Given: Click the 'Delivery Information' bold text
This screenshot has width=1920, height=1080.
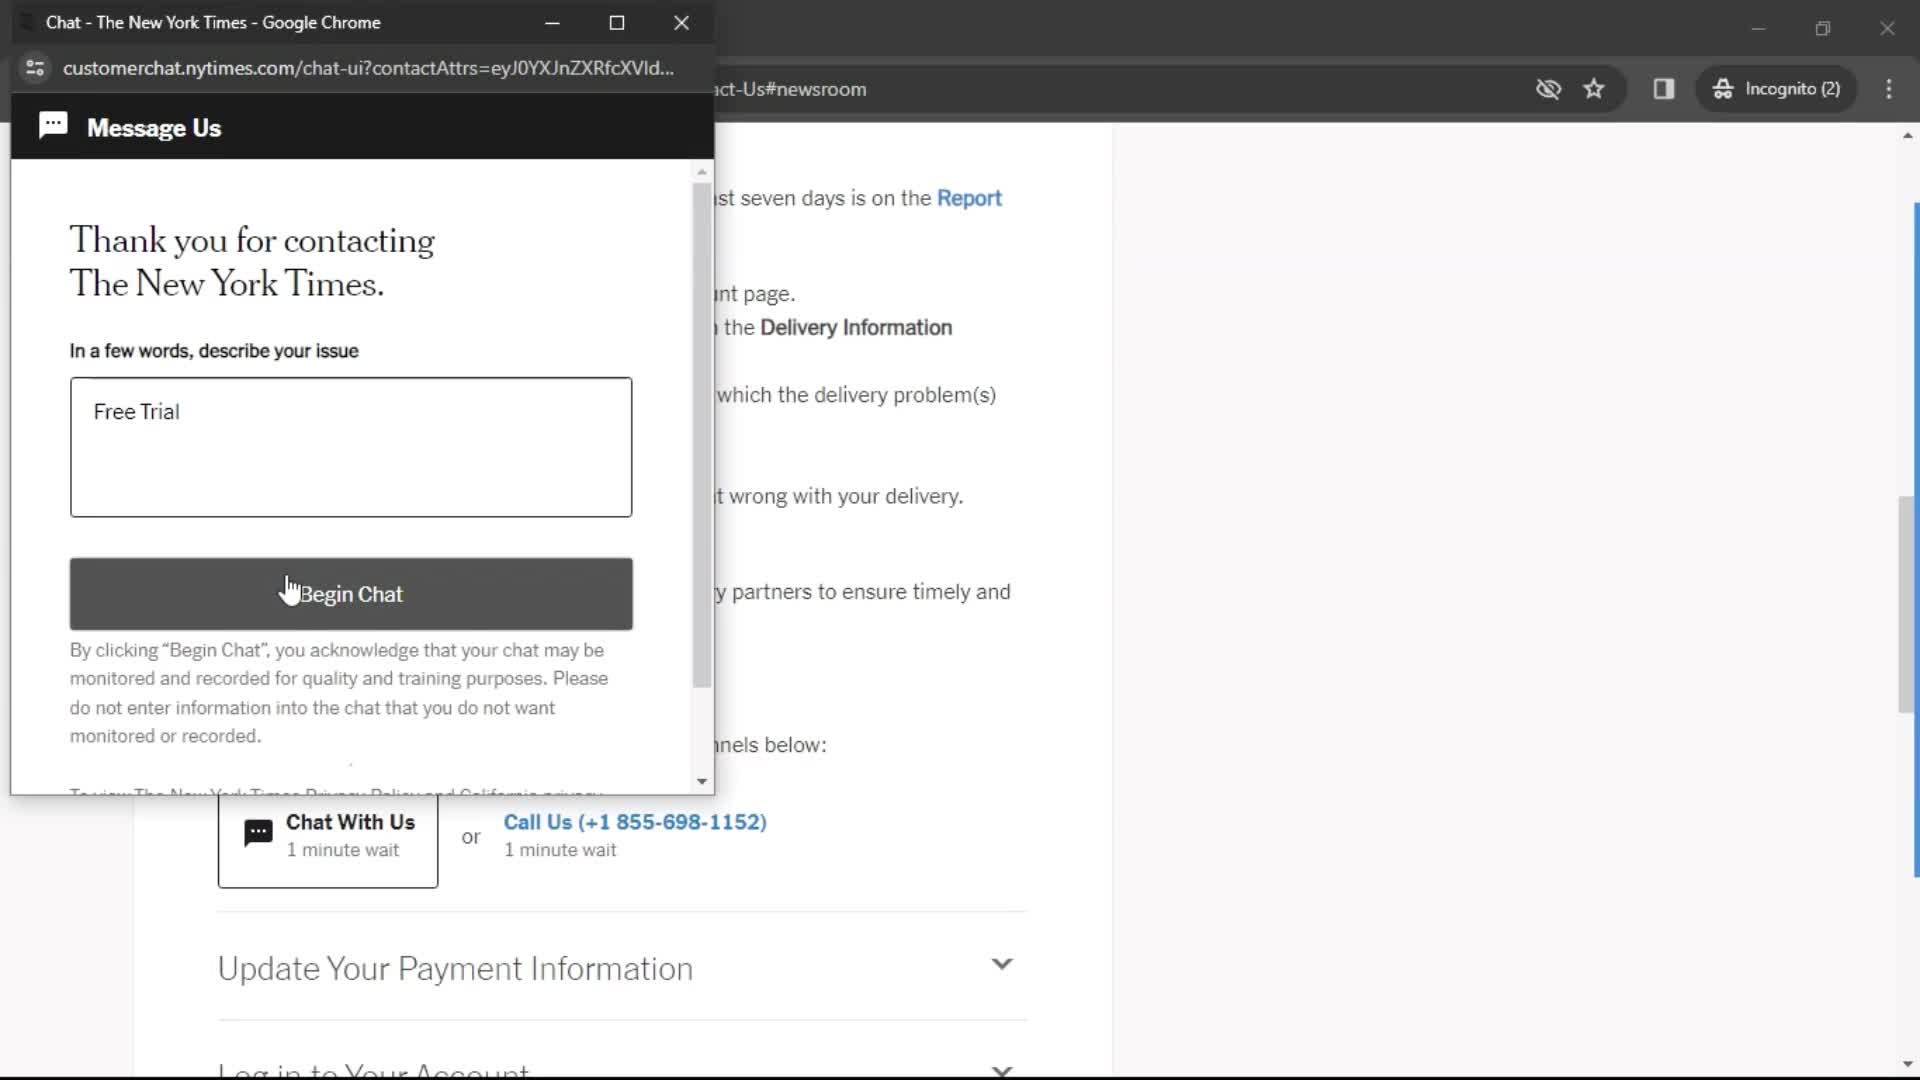Looking at the screenshot, I should tap(856, 328).
